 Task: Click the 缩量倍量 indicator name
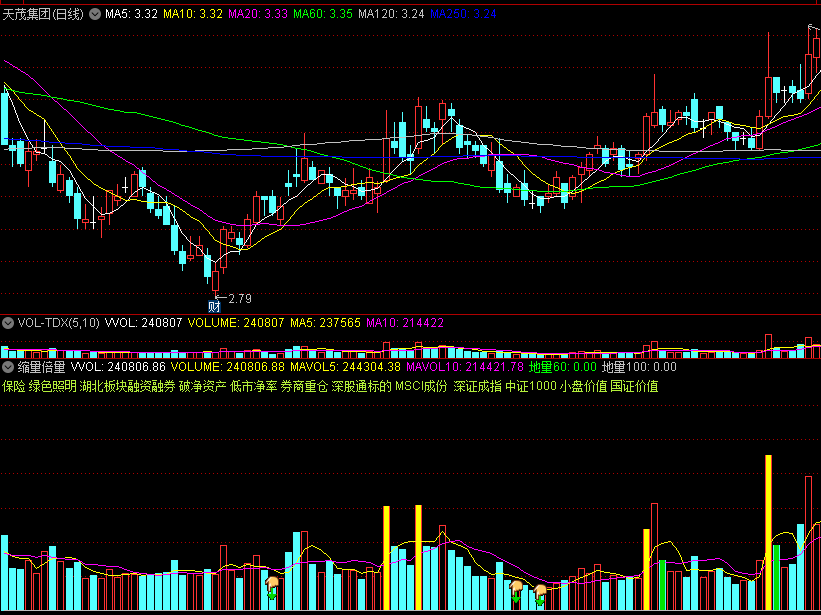tap(41, 367)
